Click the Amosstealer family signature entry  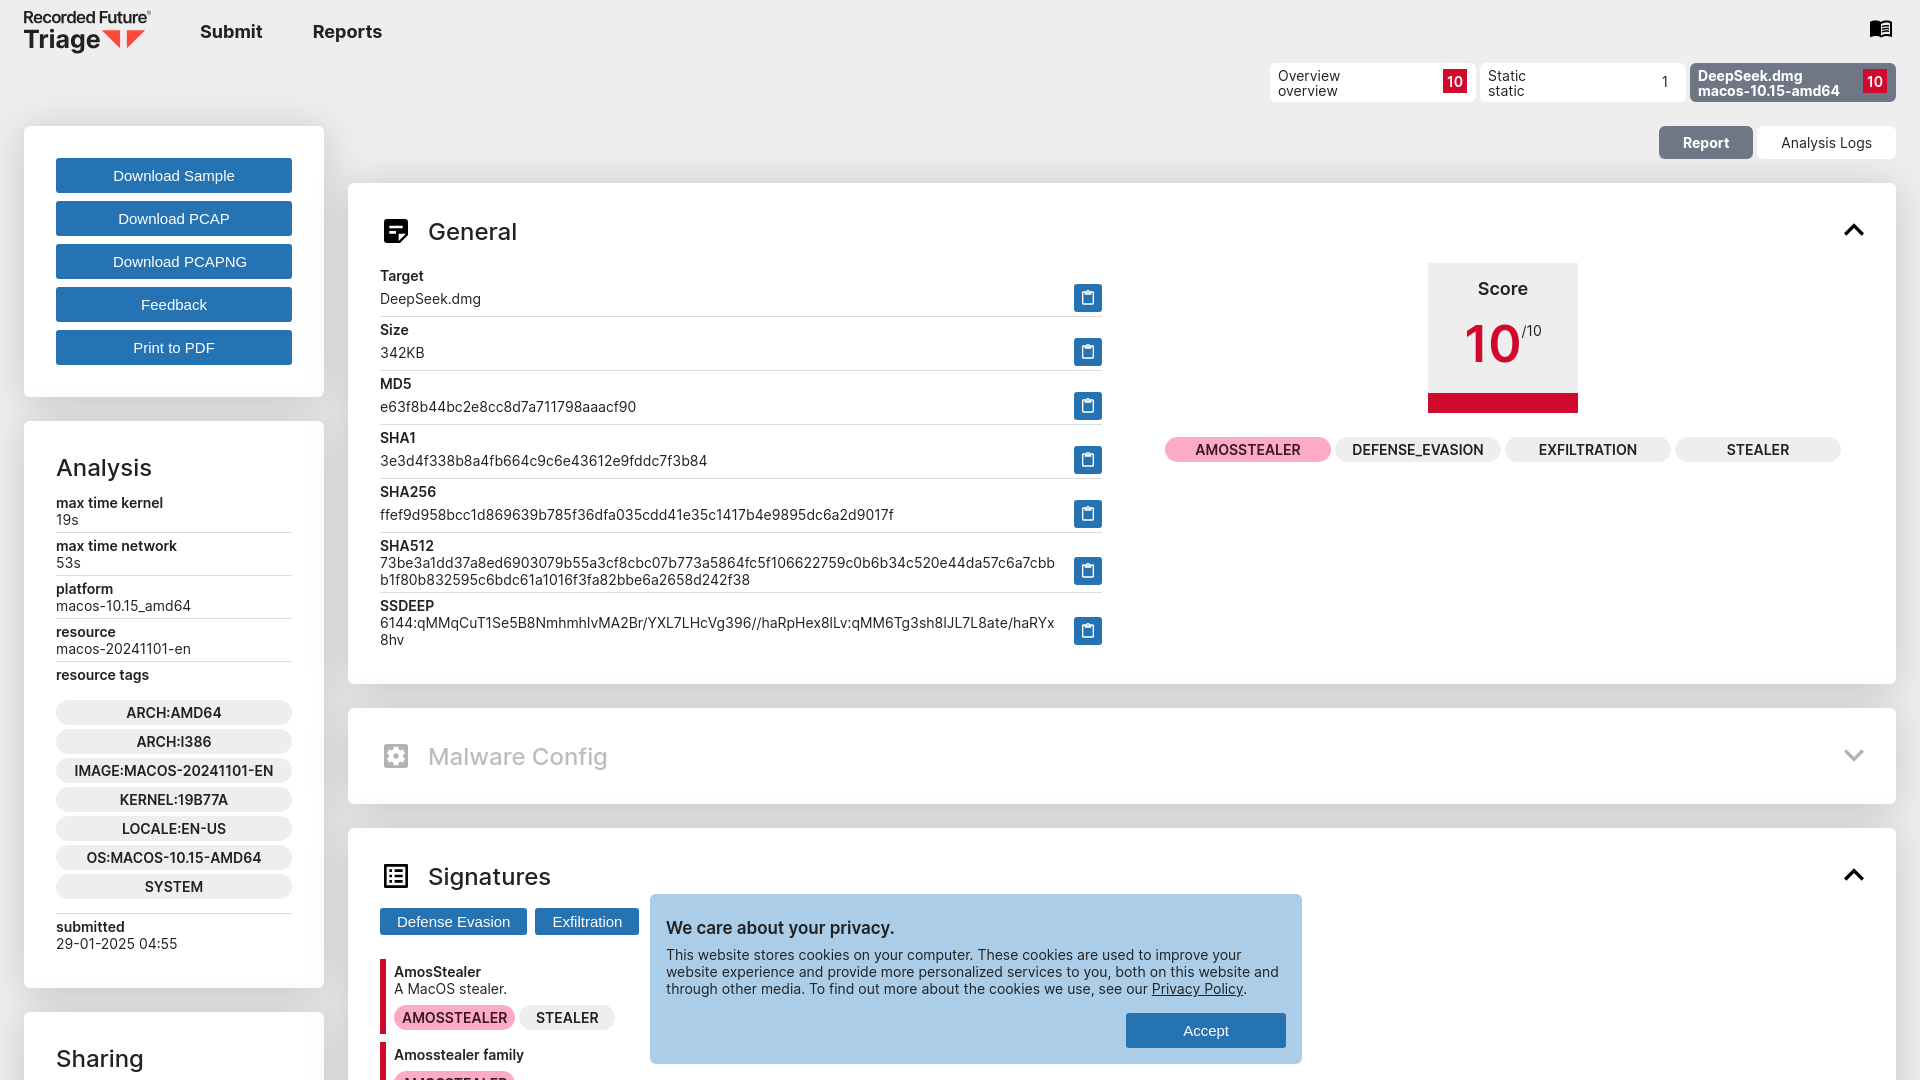click(459, 1055)
